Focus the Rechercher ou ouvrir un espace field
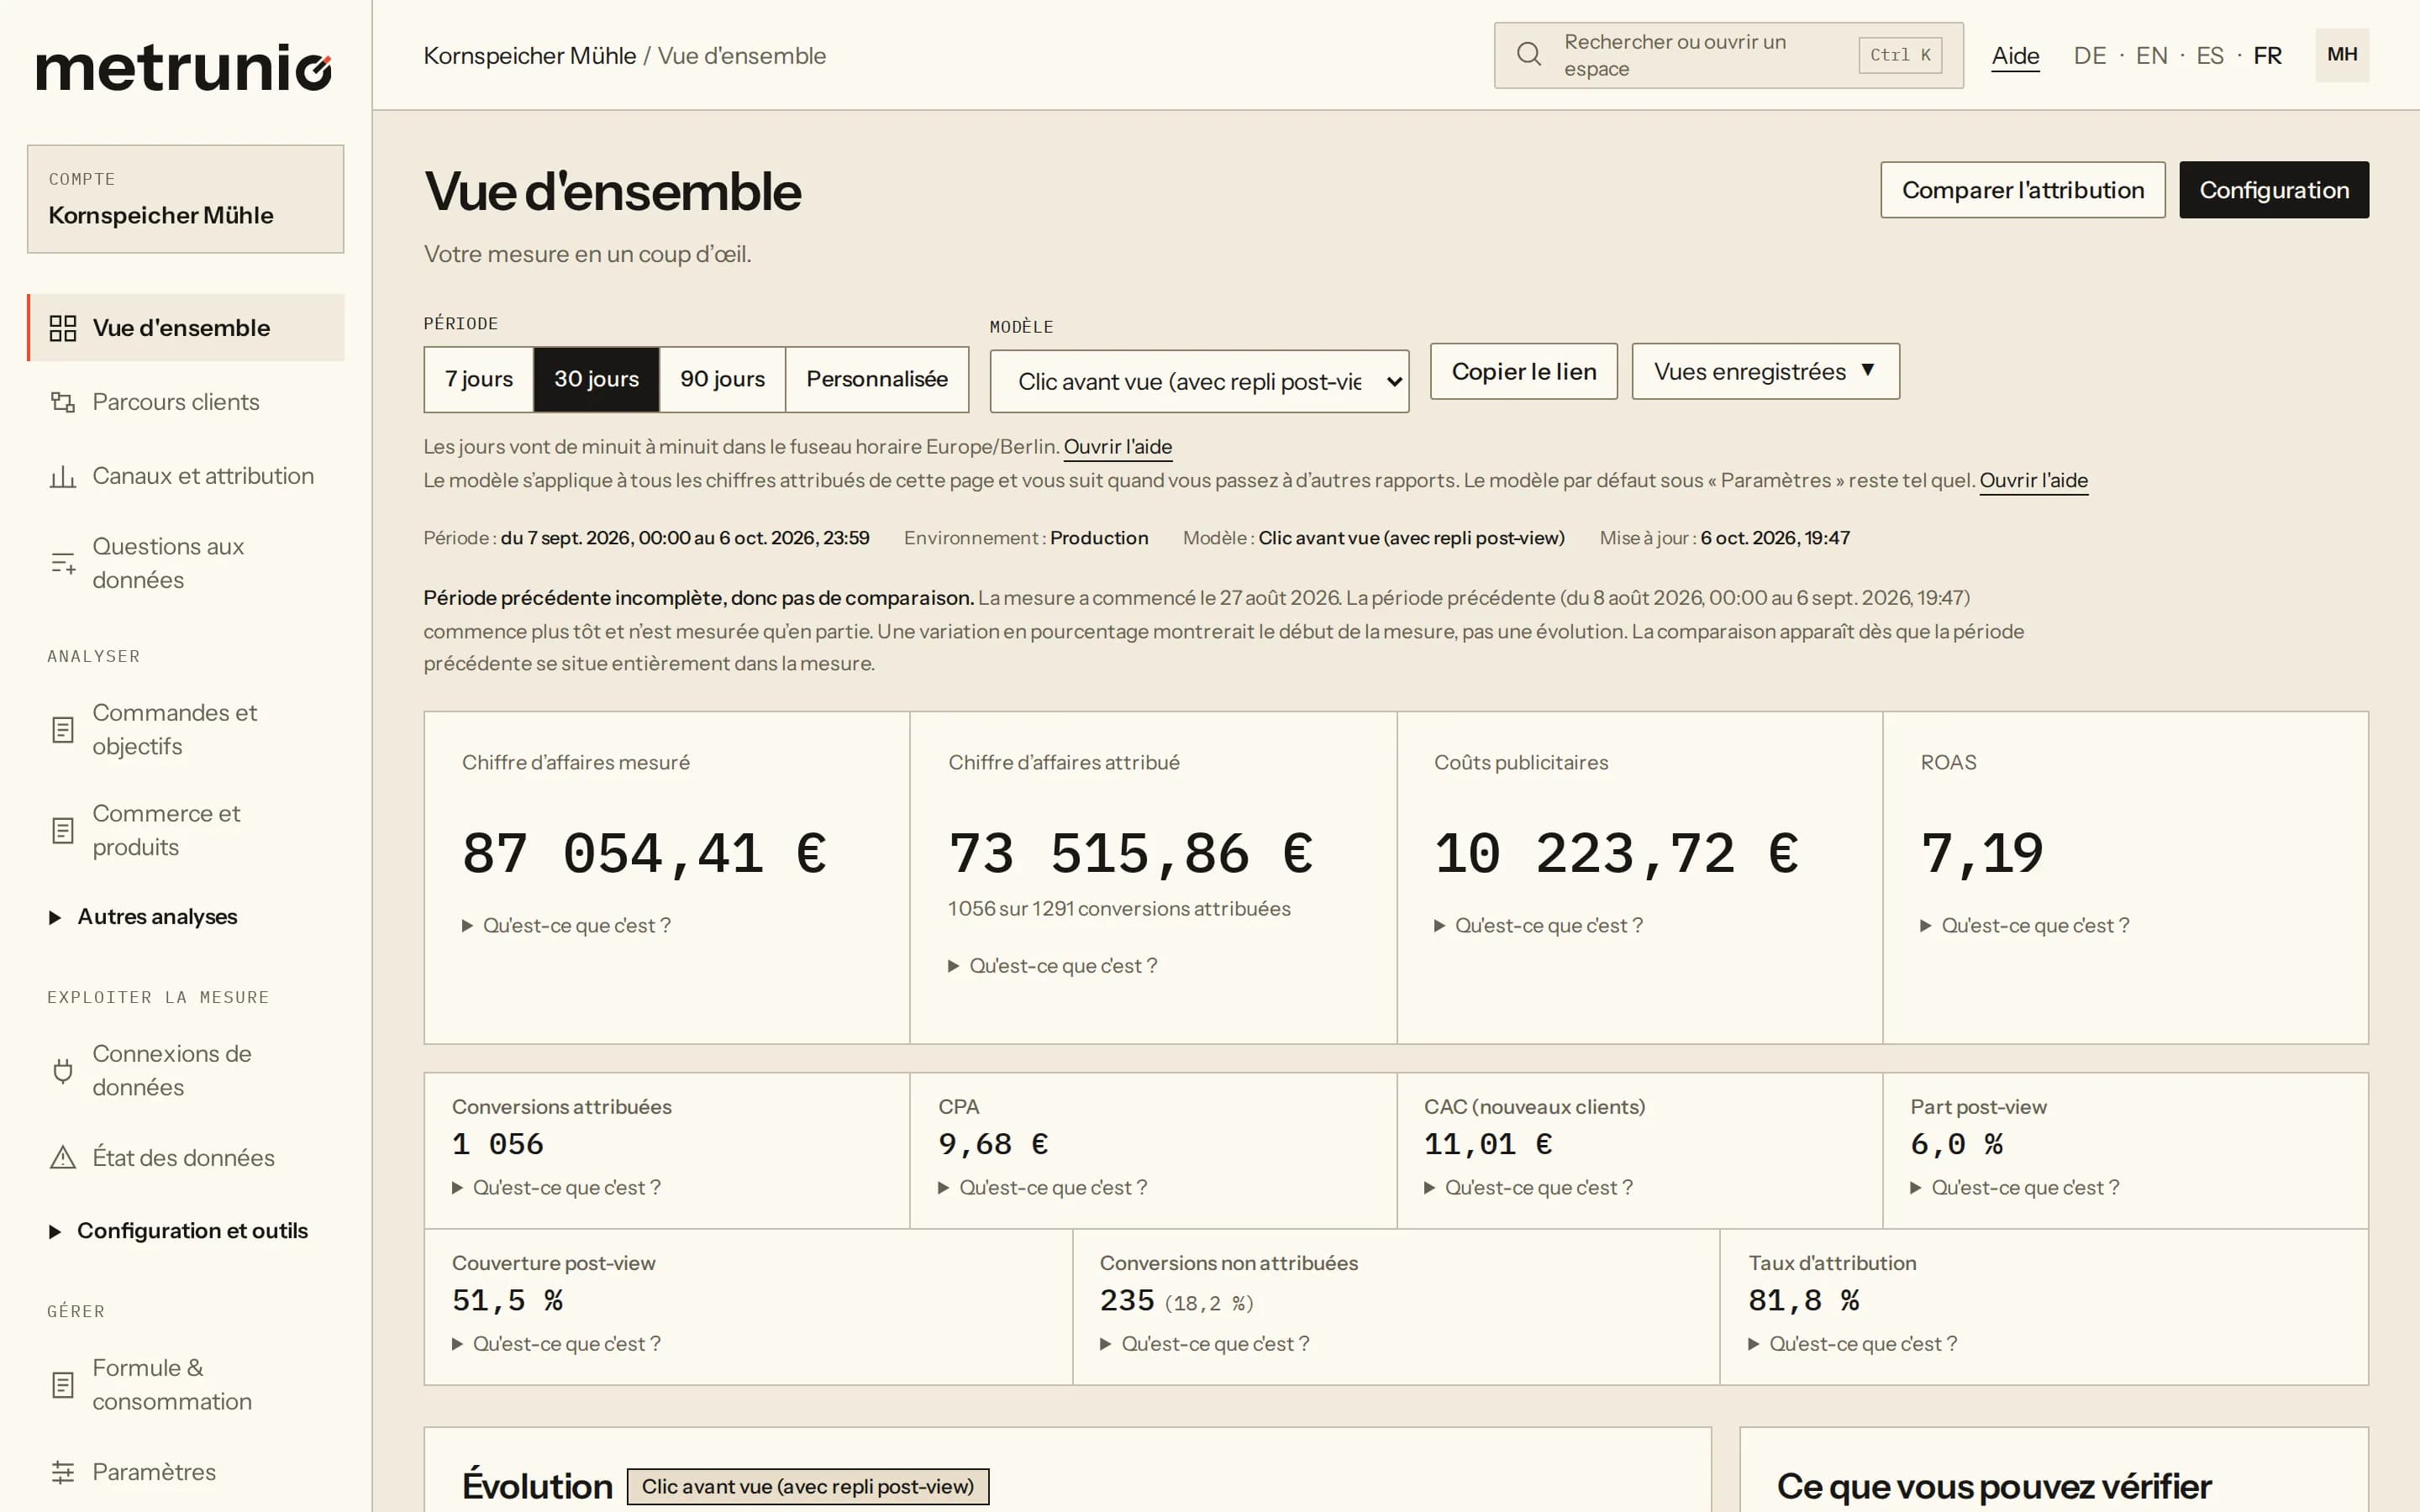The width and height of the screenshot is (2420, 1512). pyautogui.click(x=1728, y=55)
